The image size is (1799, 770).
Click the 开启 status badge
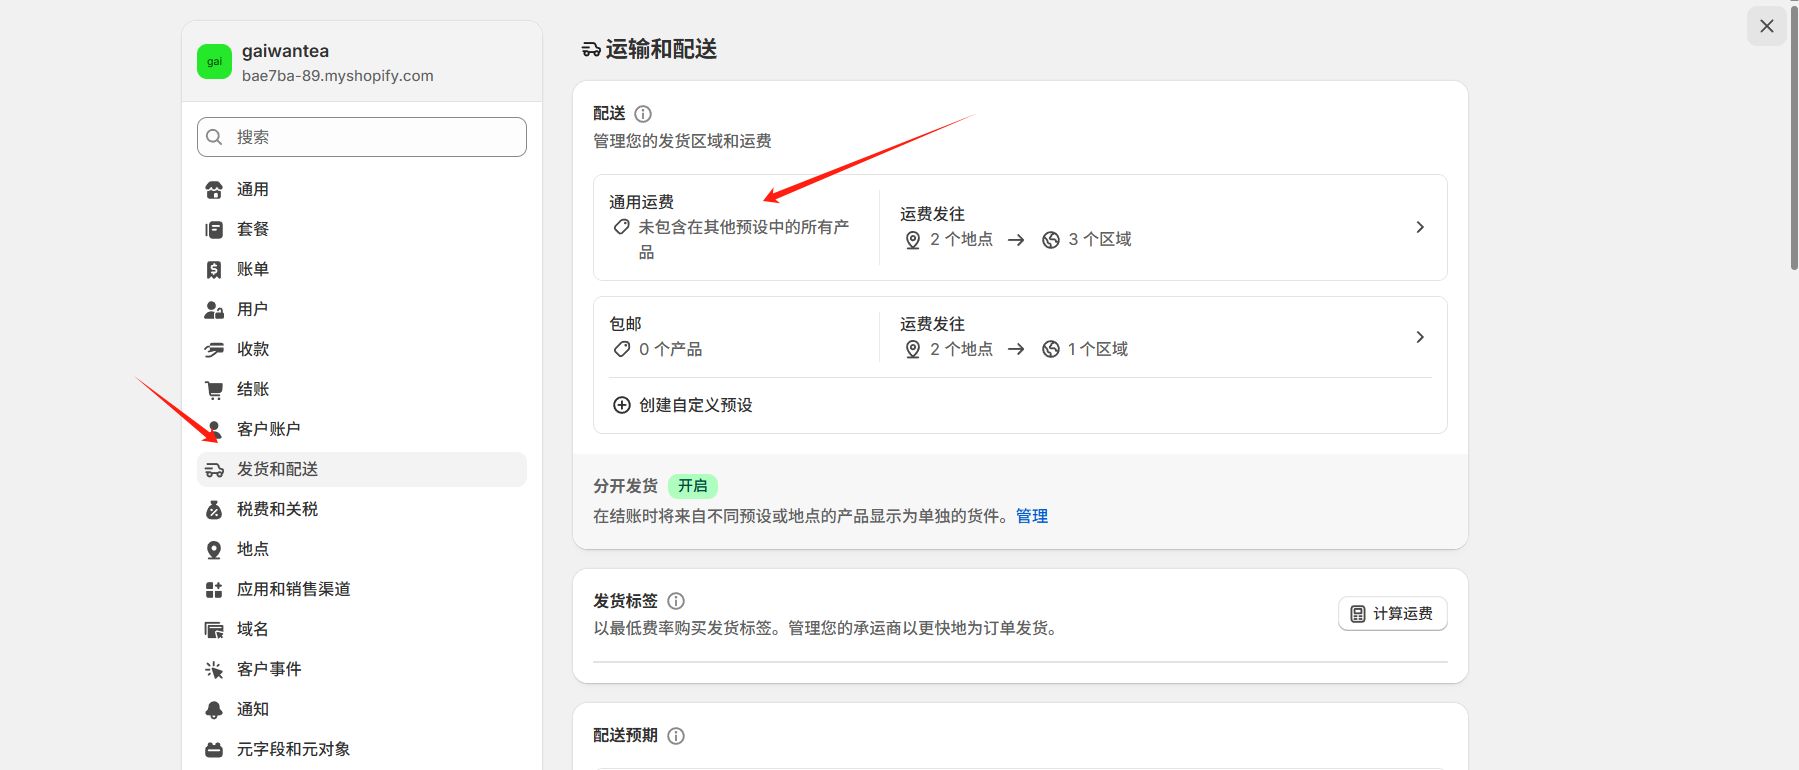tap(693, 486)
